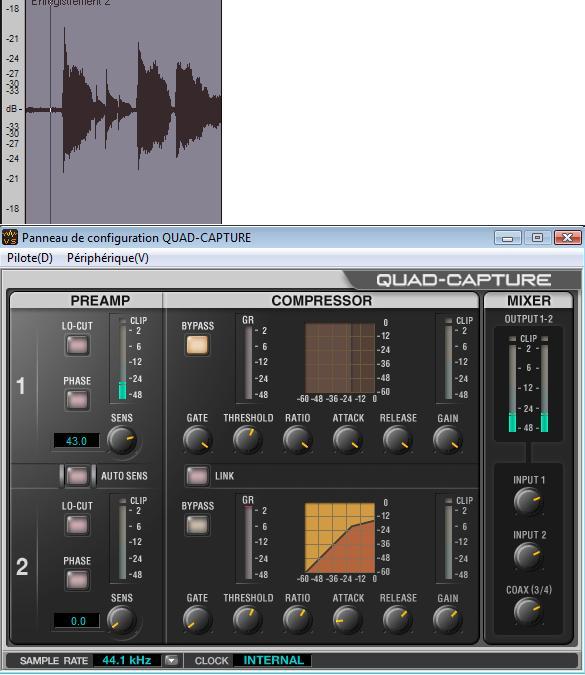Open the Périphérique(V) menu
This screenshot has height=675, width=585.
pos(108,258)
